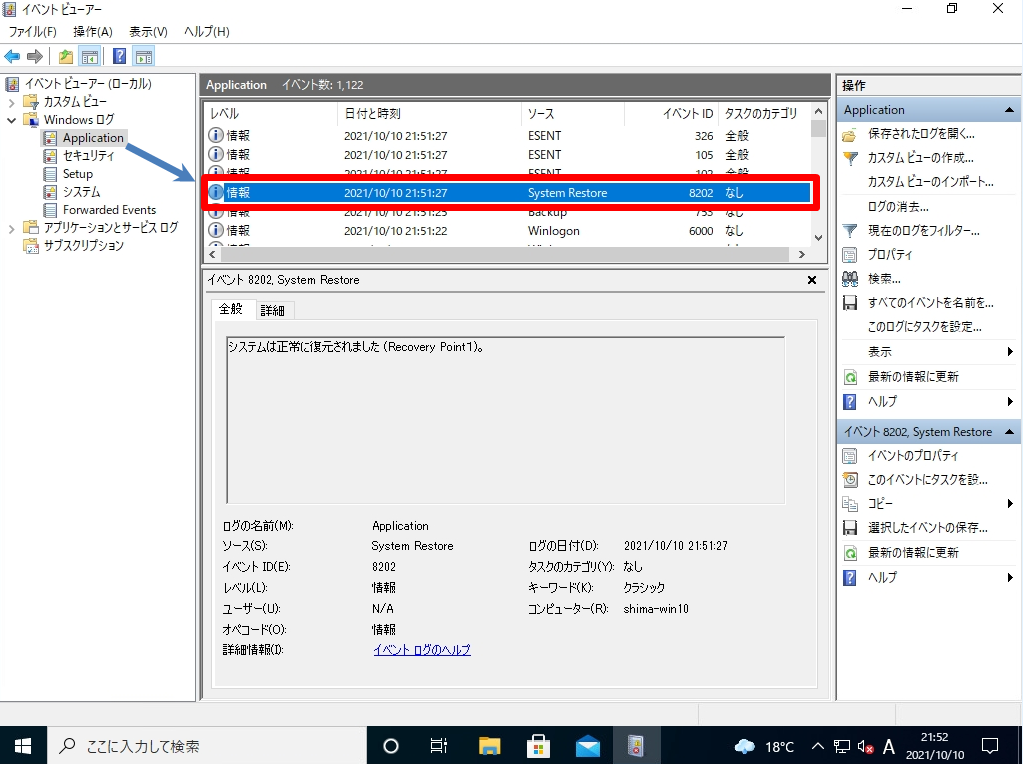
Task: Click the Forward arrow toolbar icon
Action: 35,57
